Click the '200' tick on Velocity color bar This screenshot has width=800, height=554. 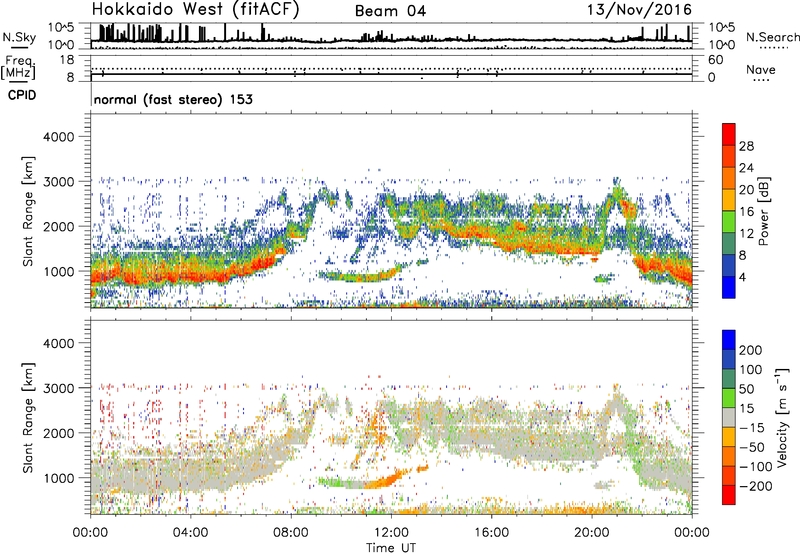click(751, 350)
